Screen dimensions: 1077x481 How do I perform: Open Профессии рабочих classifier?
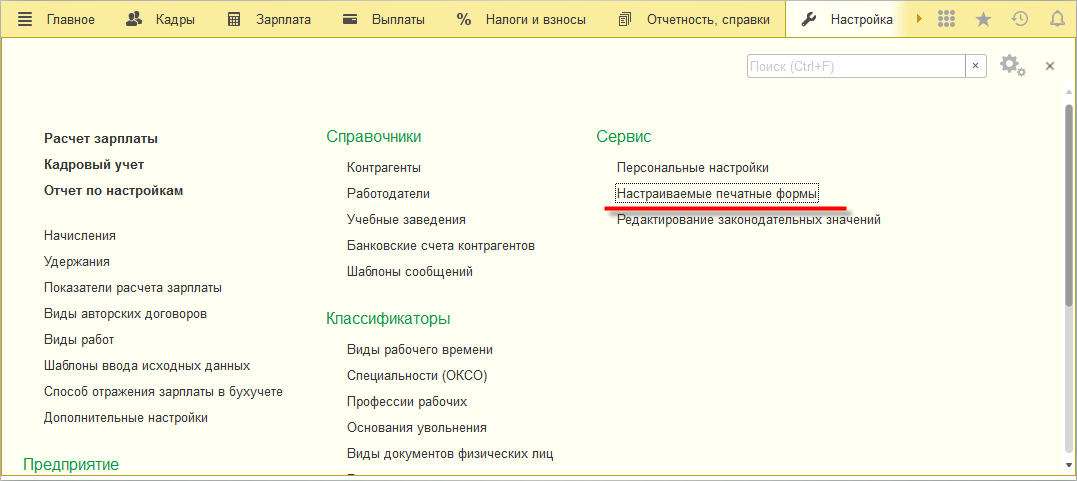pos(407,402)
